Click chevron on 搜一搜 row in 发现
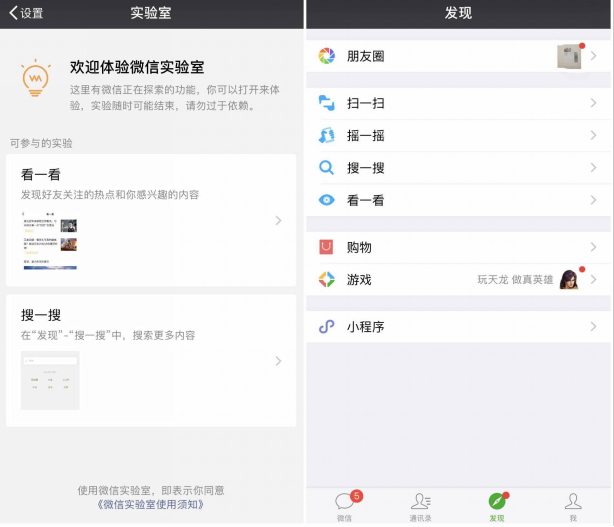 pyautogui.click(x=594, y=168)
